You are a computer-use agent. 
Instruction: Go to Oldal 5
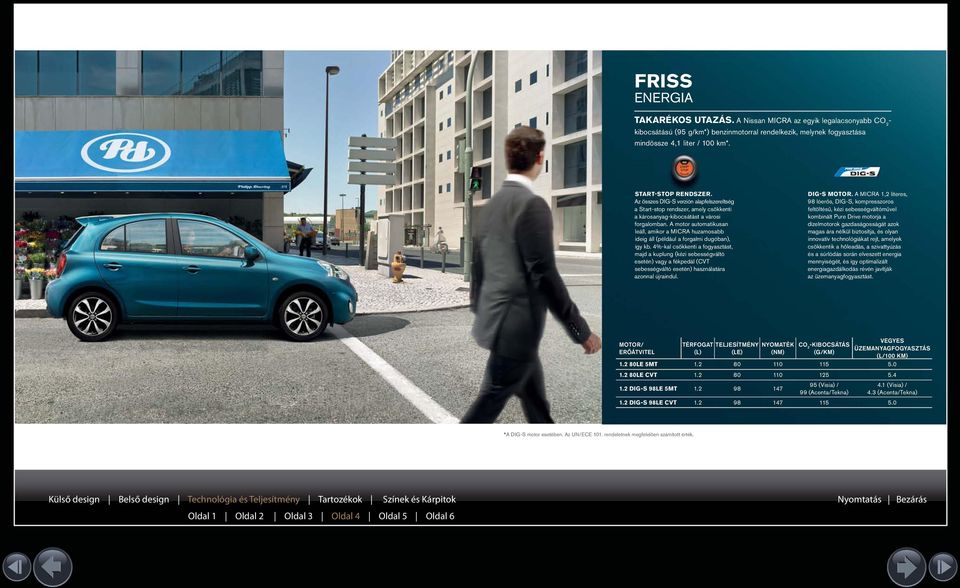coord(392,516)
